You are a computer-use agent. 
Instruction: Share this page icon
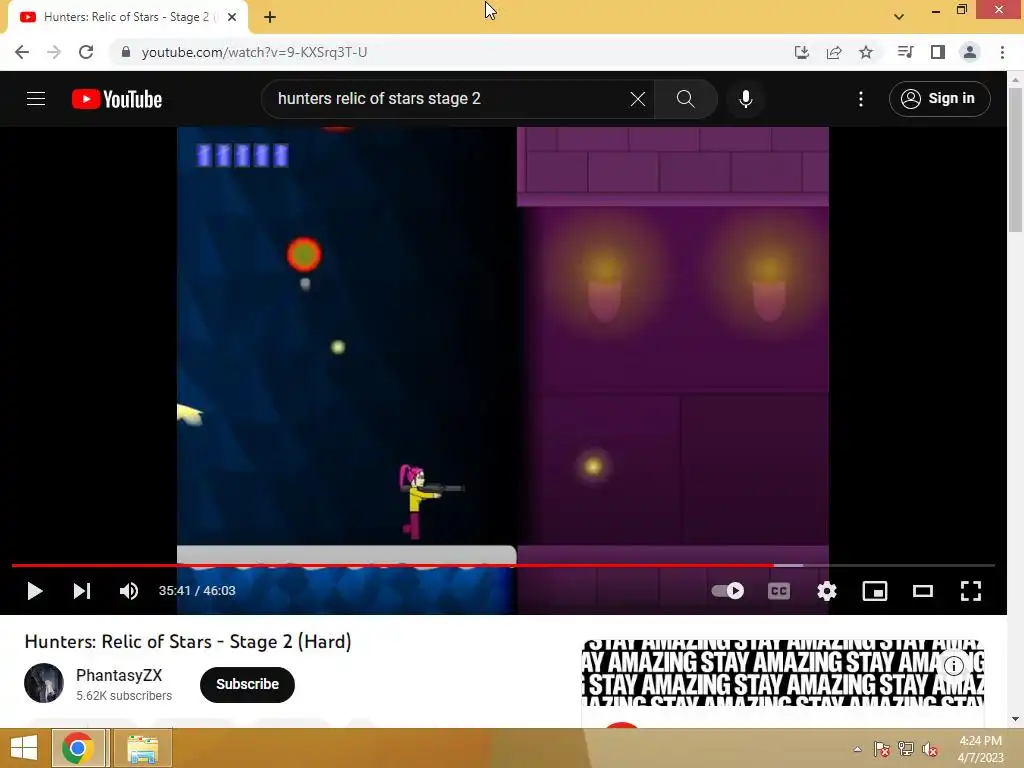pyautogui.click(x=834, y=52)
